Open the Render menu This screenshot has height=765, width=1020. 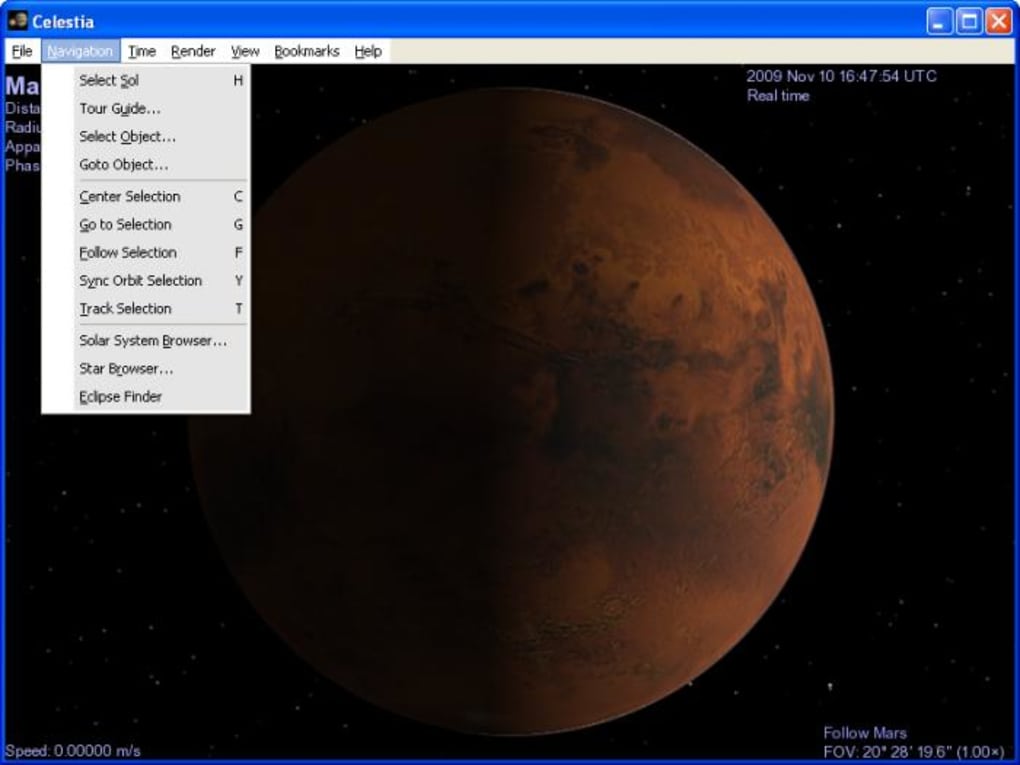point(193,51)
